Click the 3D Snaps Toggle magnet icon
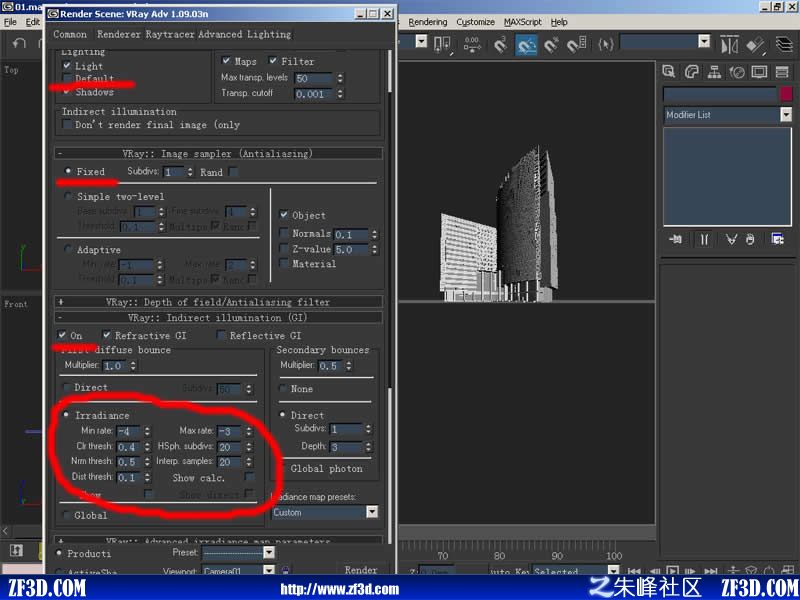 coord(501,44)
